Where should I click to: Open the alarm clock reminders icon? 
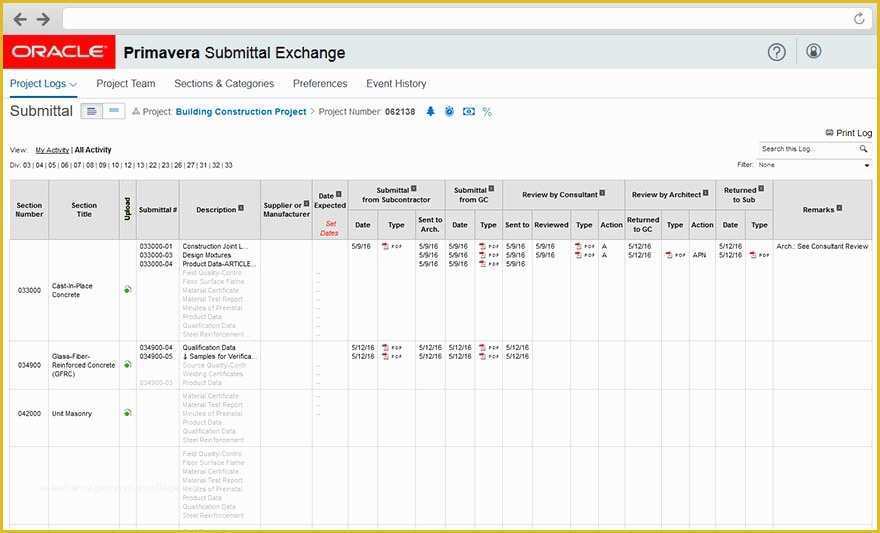pos(449,112)
